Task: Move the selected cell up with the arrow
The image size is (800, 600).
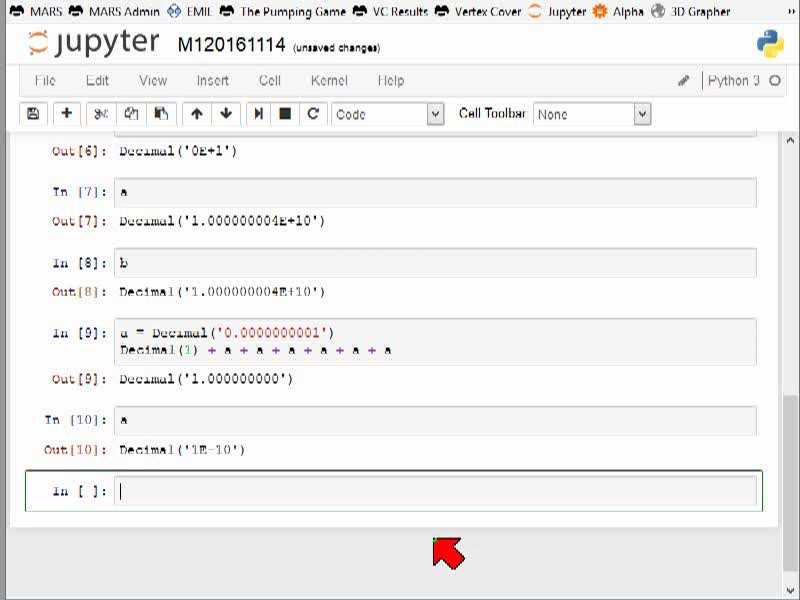Action: [197, 114]
